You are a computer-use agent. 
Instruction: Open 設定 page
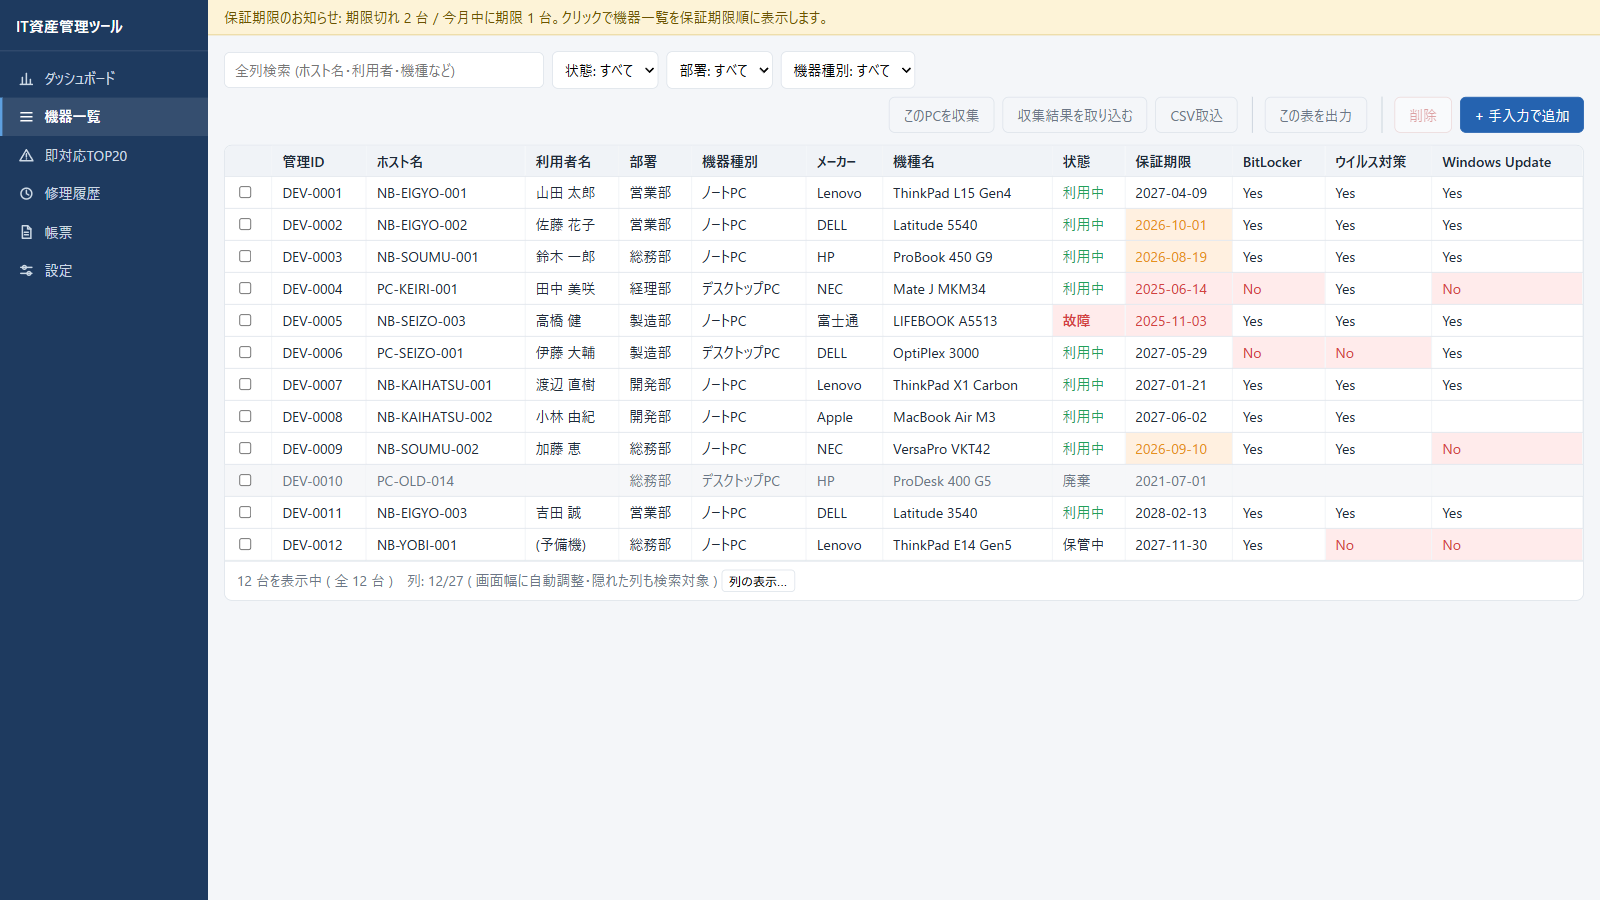pyautogui.click(x=104, y=271)
